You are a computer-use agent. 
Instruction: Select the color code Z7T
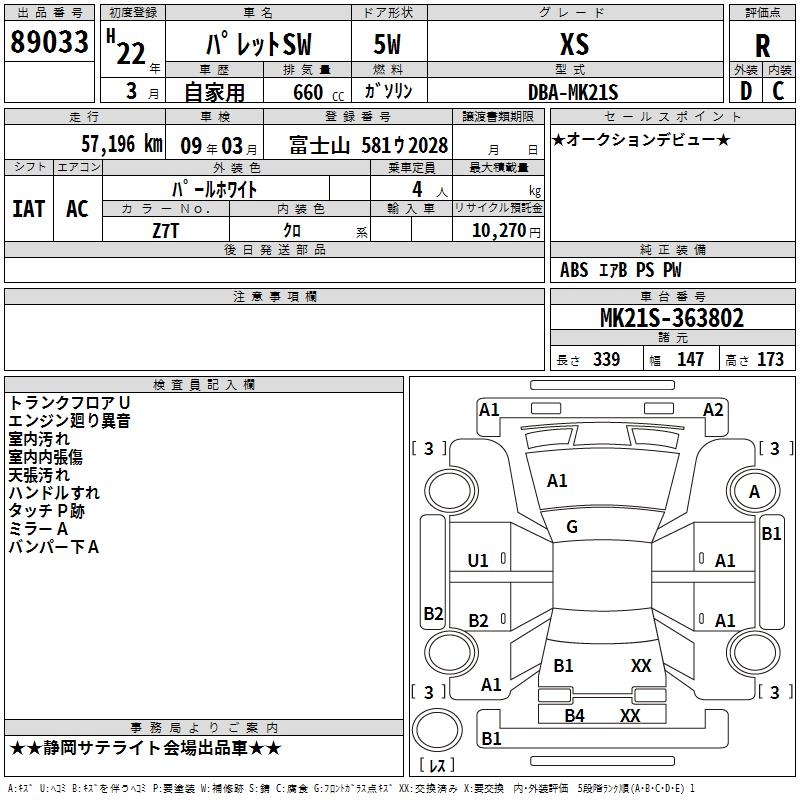click(166, 230)
